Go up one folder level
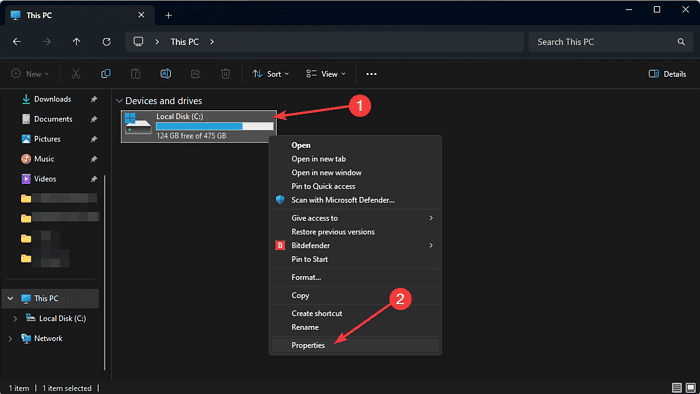This screenshot has height=394, width=700. point(76,41)
